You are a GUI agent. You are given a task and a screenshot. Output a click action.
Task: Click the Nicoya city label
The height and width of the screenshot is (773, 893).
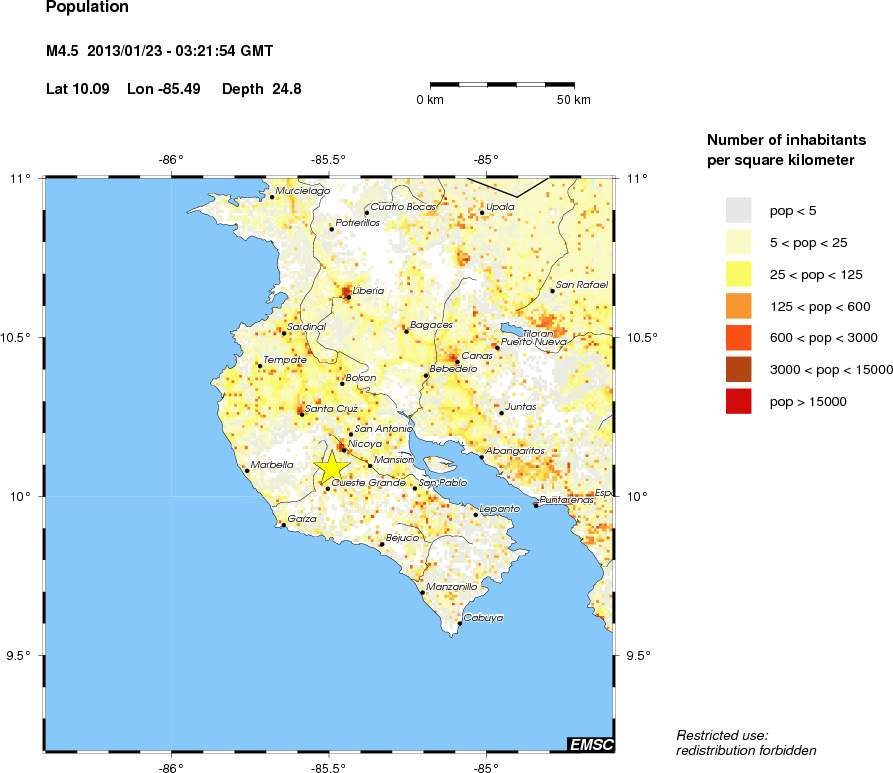point(365,443)
